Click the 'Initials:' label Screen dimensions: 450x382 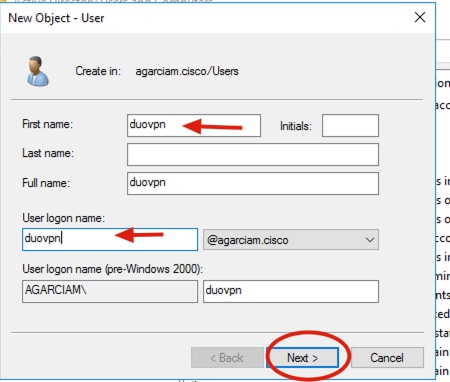click(x=296, y=126)
